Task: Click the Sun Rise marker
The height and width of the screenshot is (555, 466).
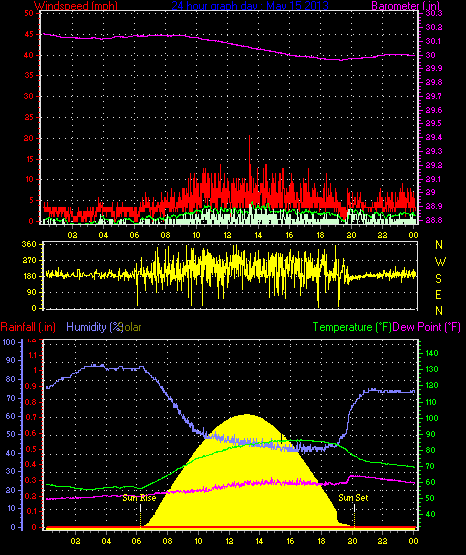Action: pyautogui.click(x=139, y=498)
